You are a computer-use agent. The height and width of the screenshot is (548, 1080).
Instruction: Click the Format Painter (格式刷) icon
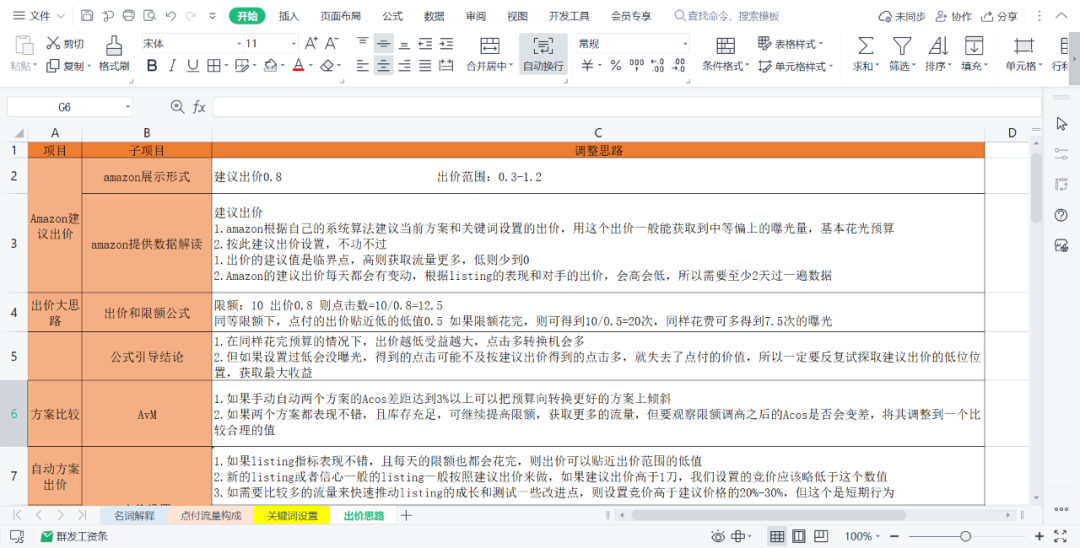[x=114, y=46]
